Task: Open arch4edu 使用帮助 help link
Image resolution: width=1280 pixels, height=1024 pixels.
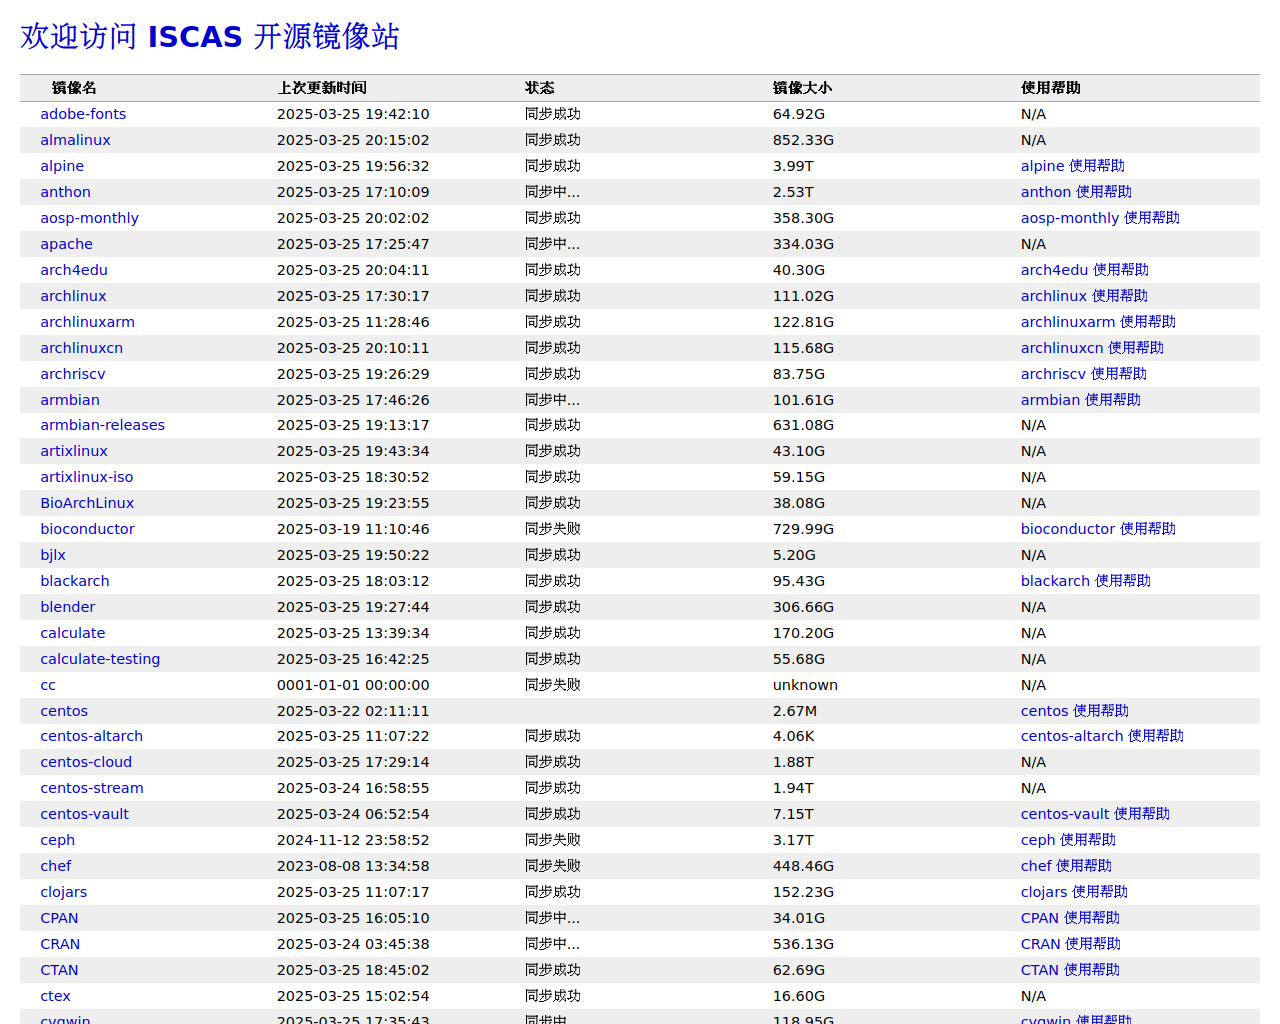Action: pyautogui.click(x=1084, y=270)
